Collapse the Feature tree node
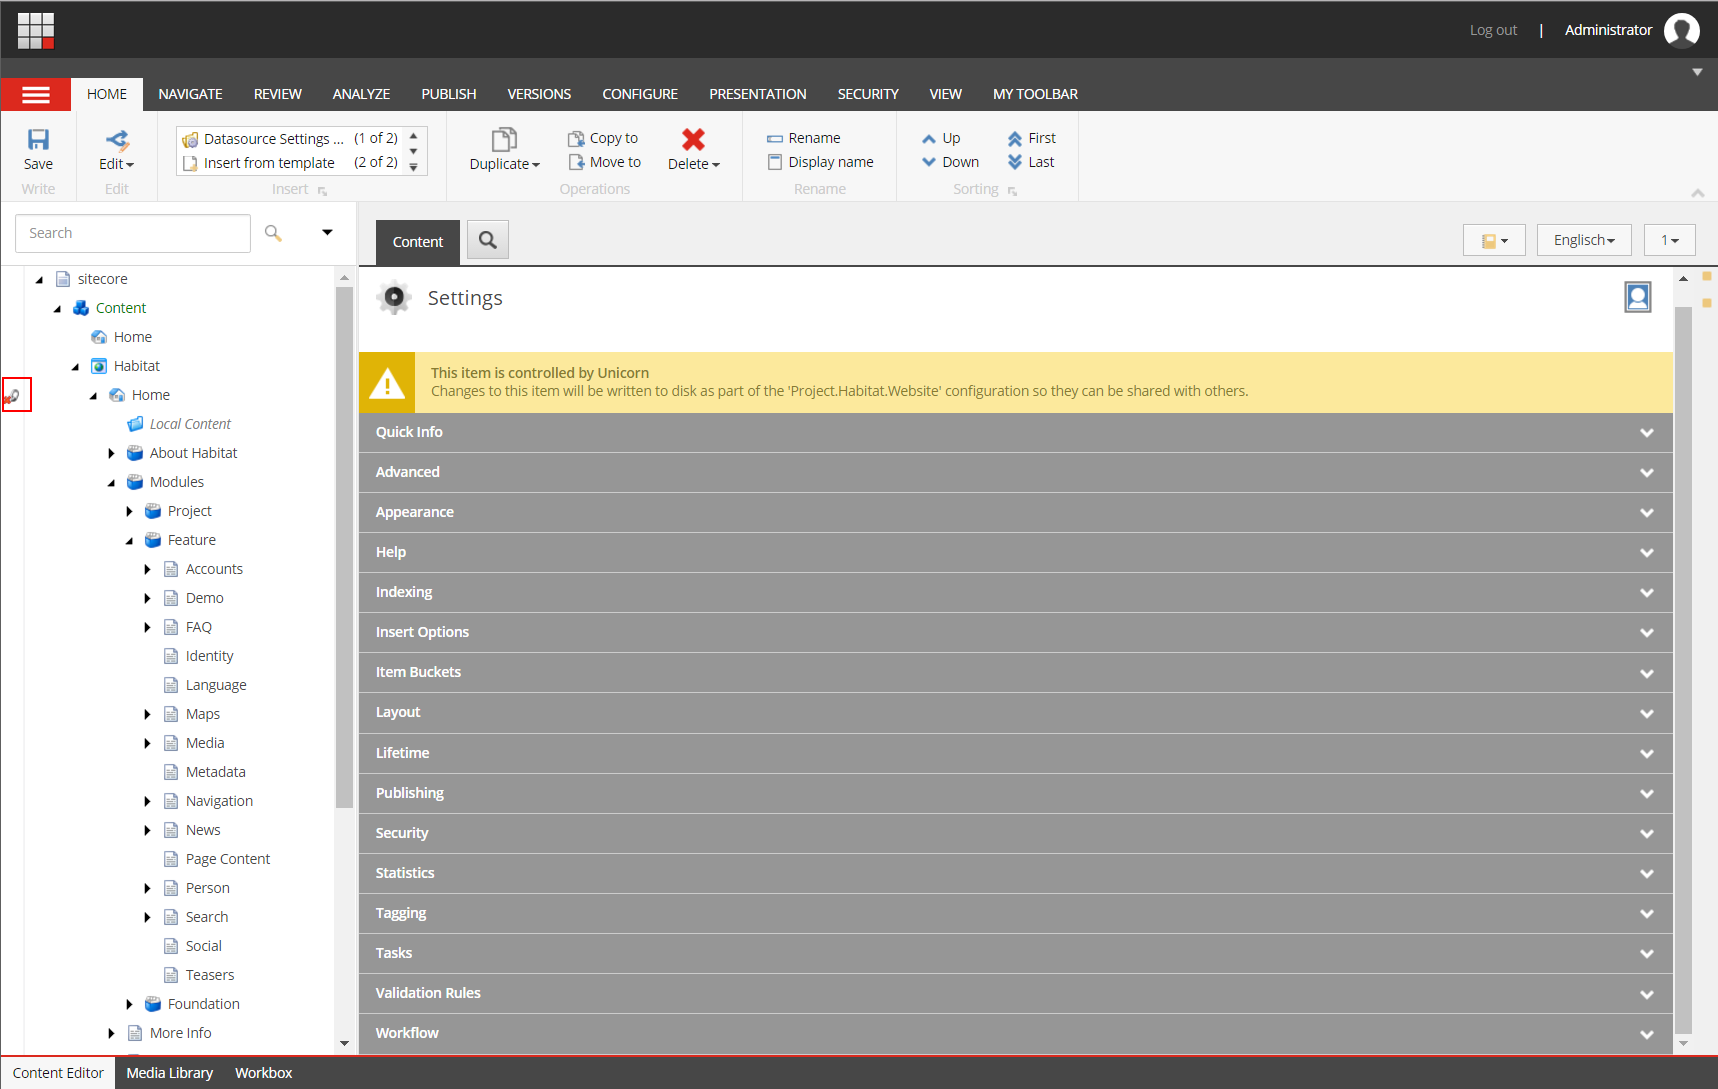 coord(129,541)
